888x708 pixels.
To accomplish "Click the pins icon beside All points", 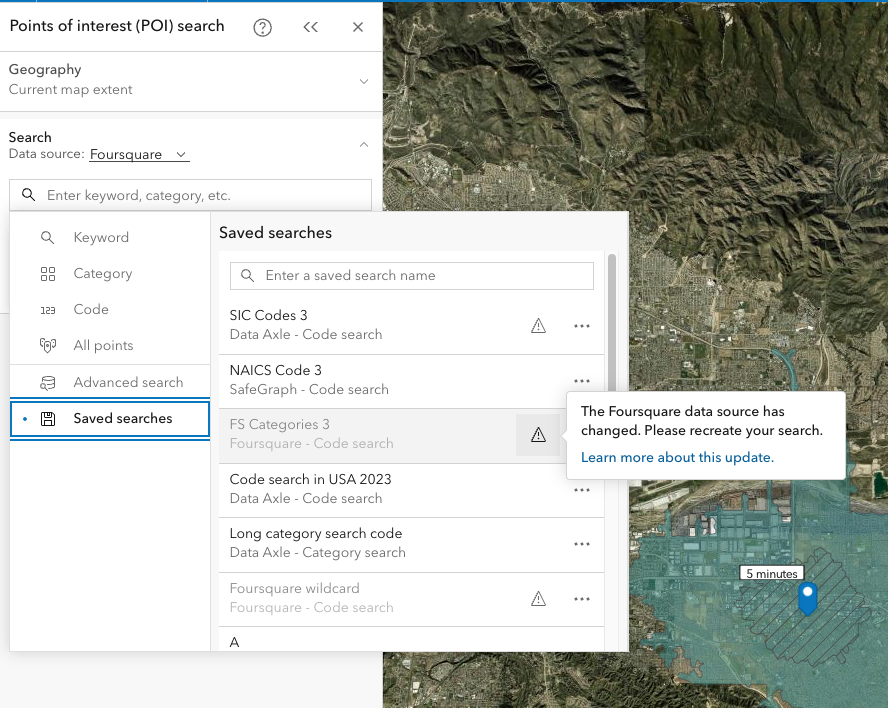I will pyautogui.click(x=47, y=345).
